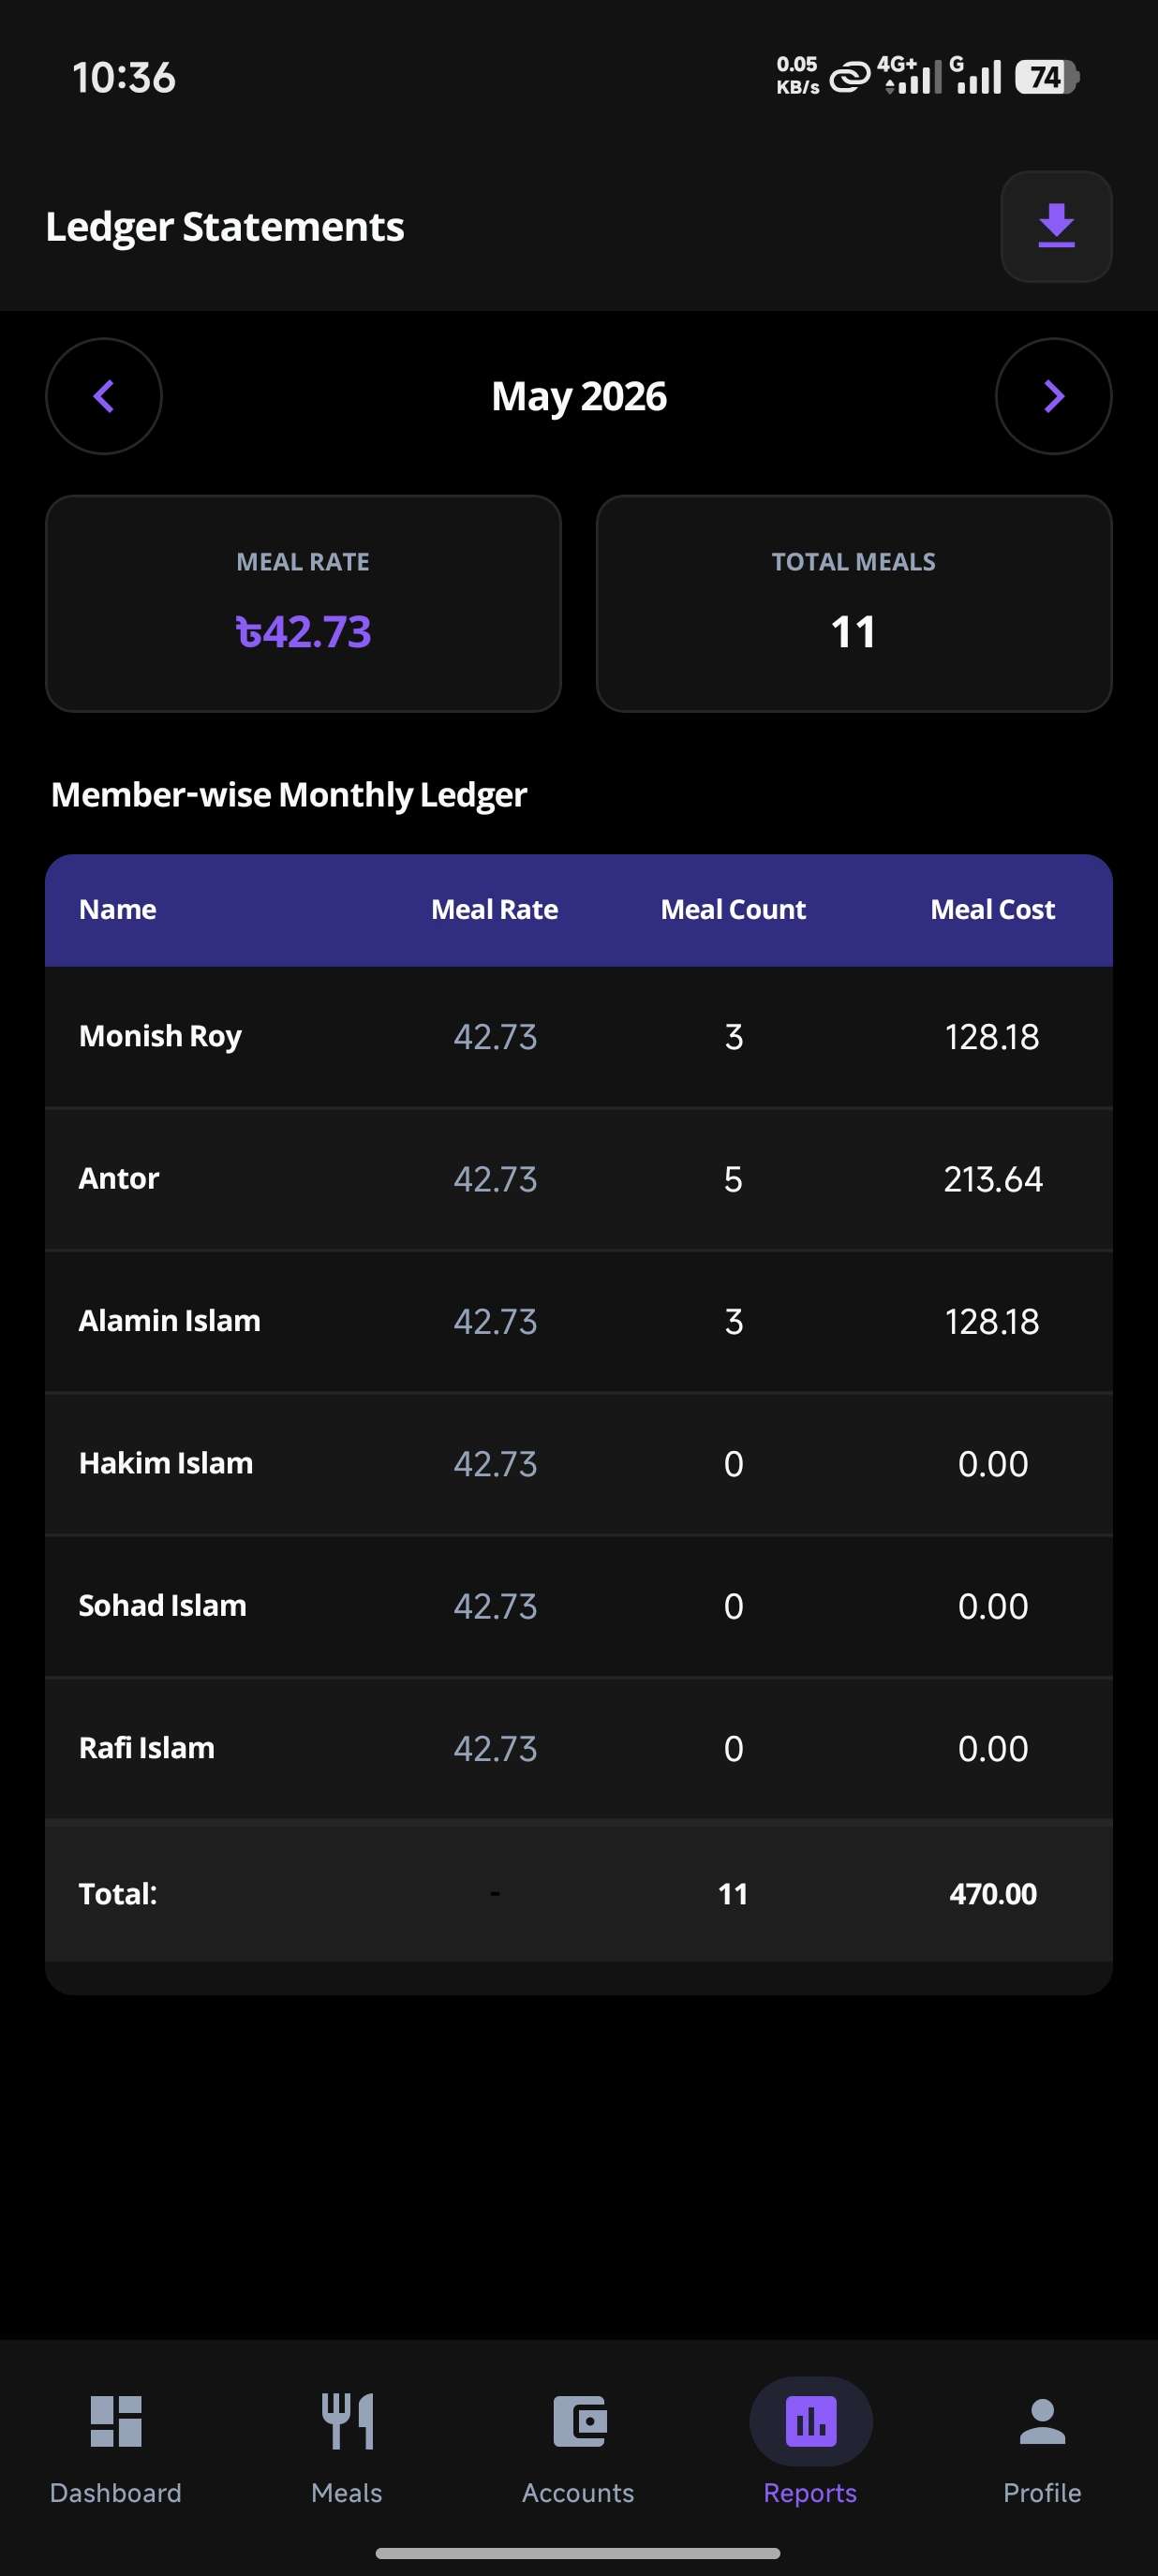
Task: Select Monish Roy ledger row
Action: point(579,1036)
